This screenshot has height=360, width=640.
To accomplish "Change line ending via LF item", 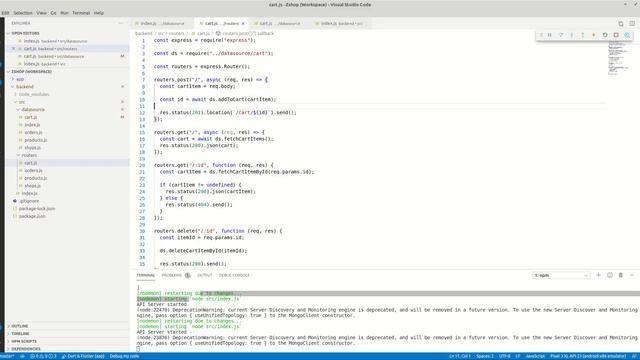I will [x=518, y=356].
